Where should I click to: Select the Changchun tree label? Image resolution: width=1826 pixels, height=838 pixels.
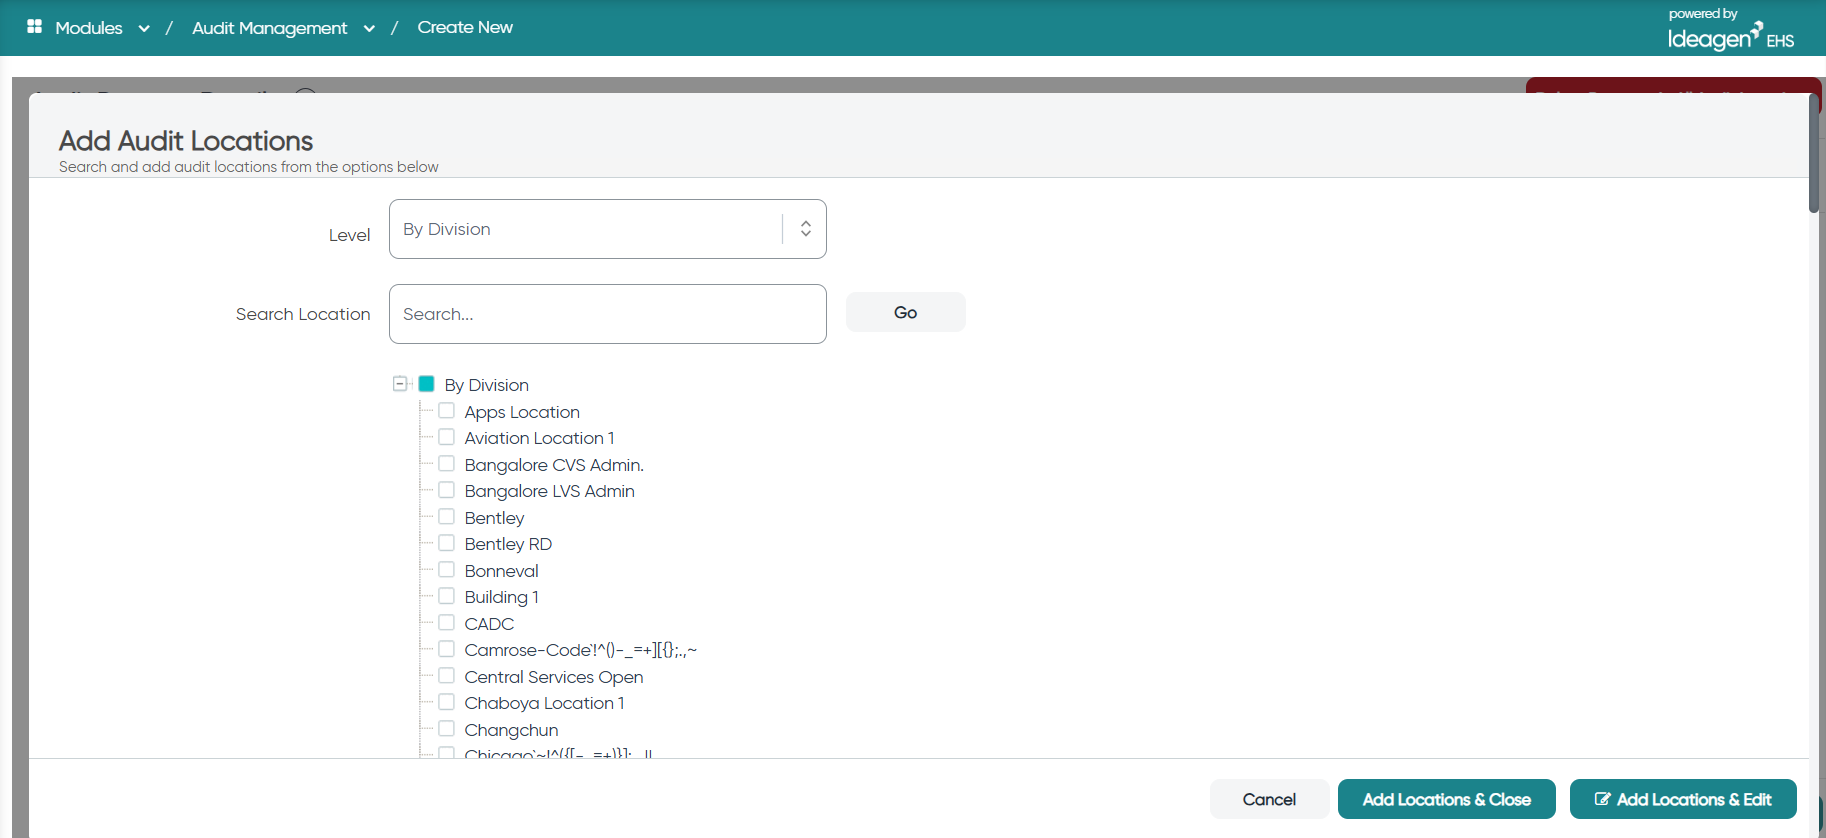coord(511,730)
